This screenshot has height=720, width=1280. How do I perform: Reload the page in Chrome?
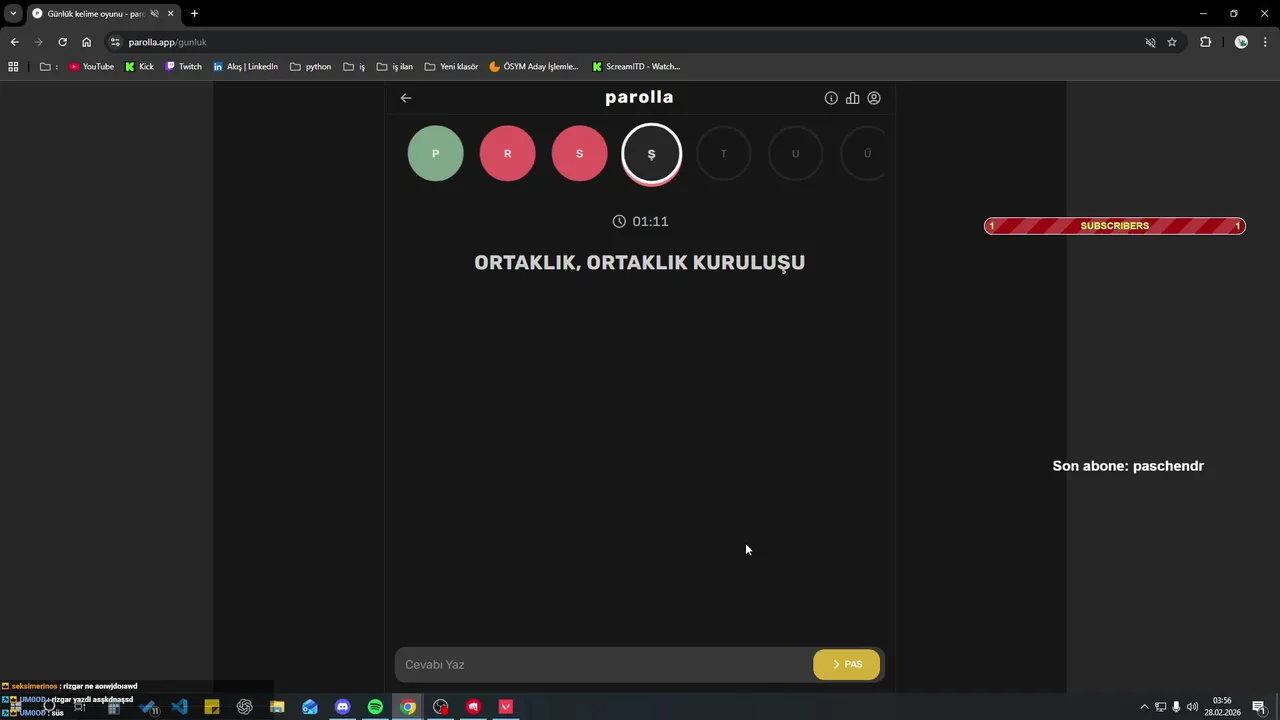(x=62, y=42)
